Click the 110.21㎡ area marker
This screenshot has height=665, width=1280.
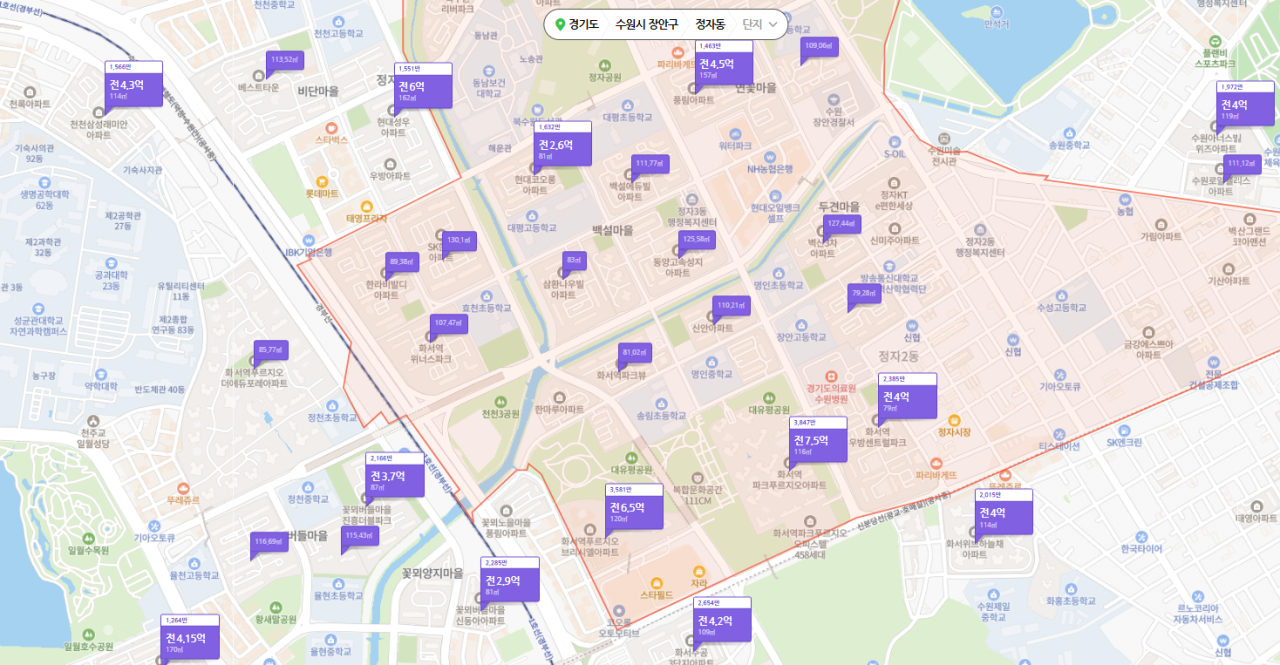pyautogui.click(x=730, y=305)
